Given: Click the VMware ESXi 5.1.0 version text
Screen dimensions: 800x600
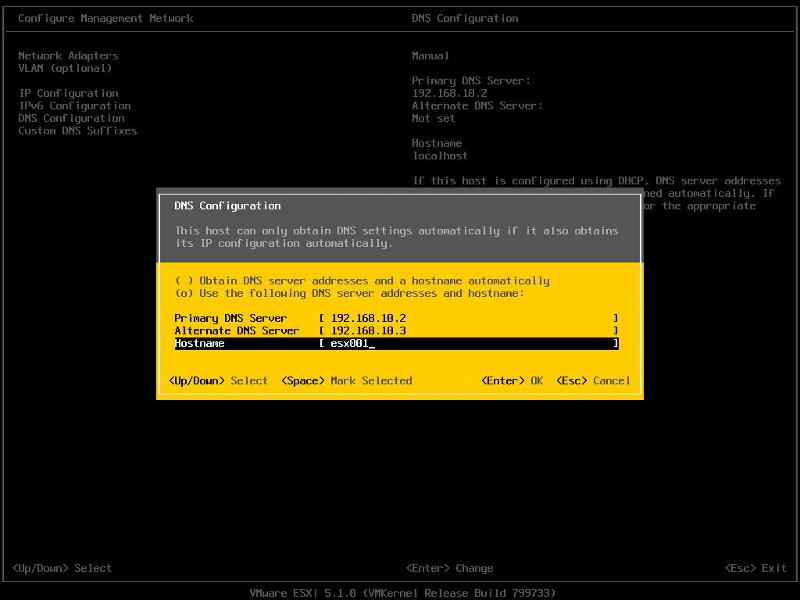Looking at the screenshot, I should (x=403, y=593).
